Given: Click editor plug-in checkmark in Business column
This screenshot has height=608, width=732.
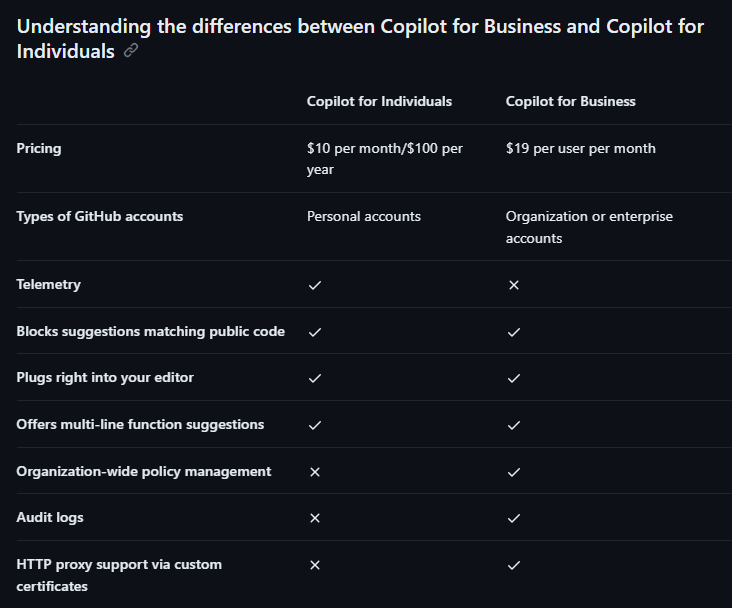Looking at the screenshot, I should pyautogui.click(x=514, y=378).
